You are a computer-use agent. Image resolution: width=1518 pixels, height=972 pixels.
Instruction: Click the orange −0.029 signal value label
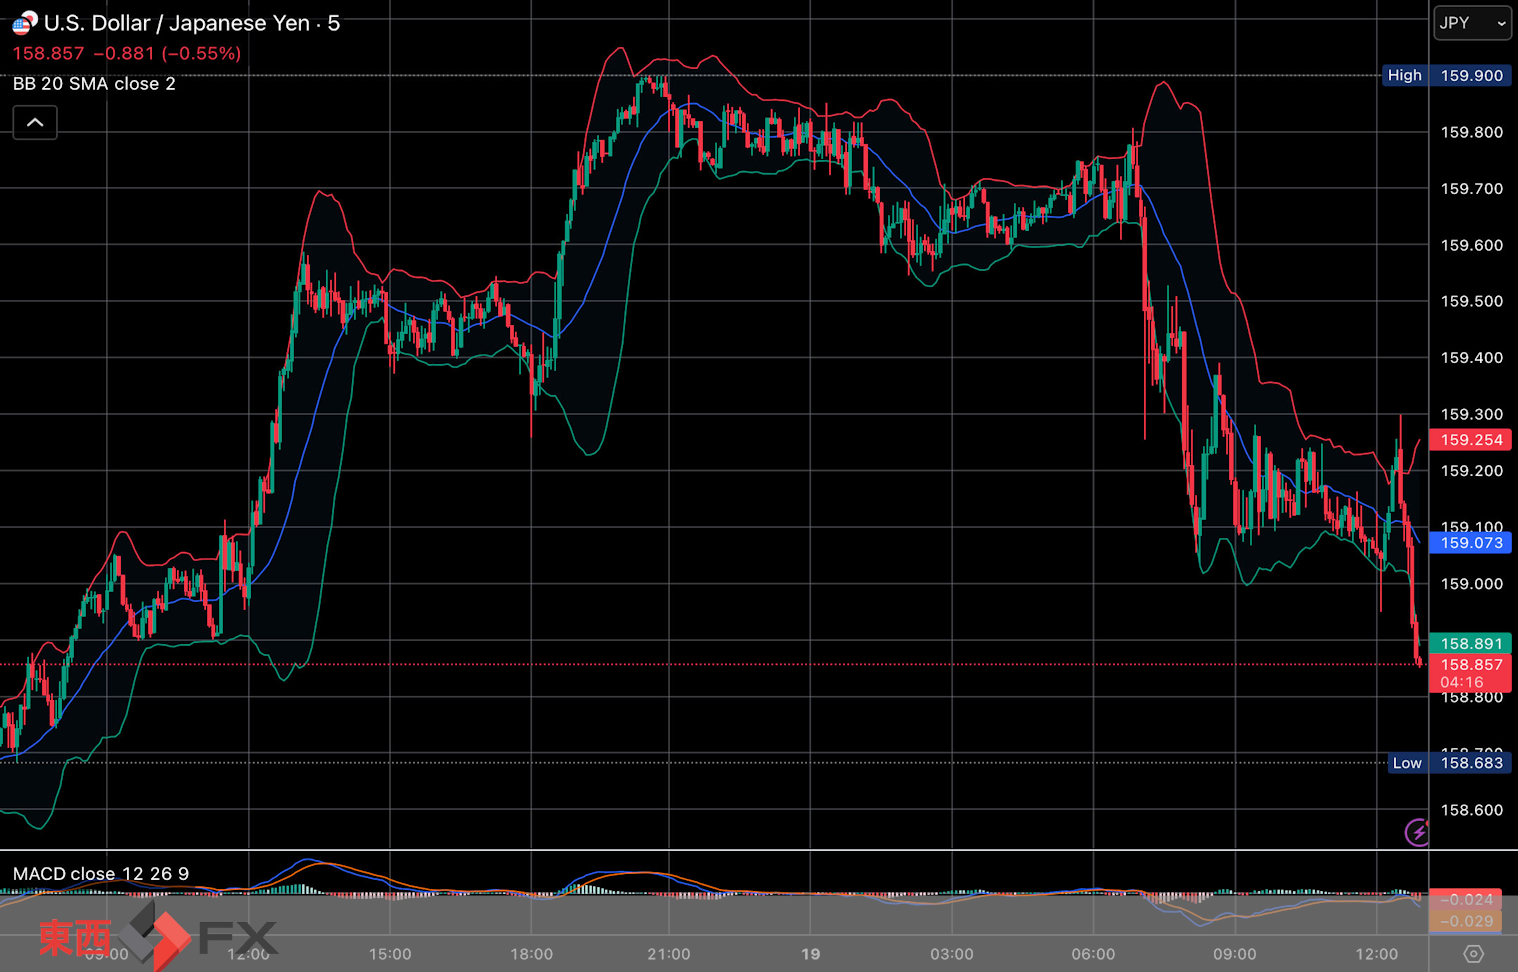click(1471, 922)
